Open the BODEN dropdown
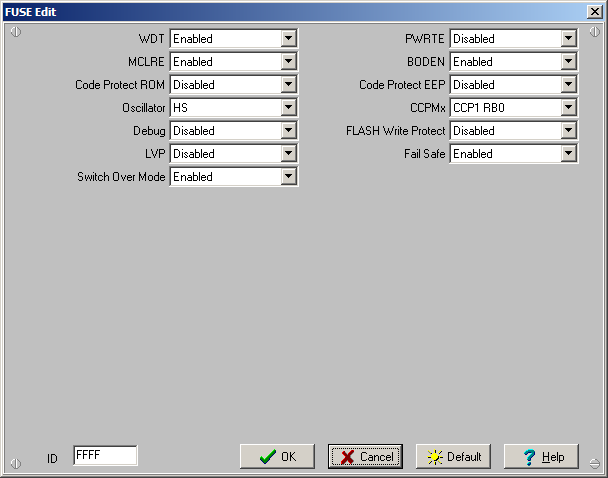The height and width of the screenshot is (478, 608). (x=568, y=62)
